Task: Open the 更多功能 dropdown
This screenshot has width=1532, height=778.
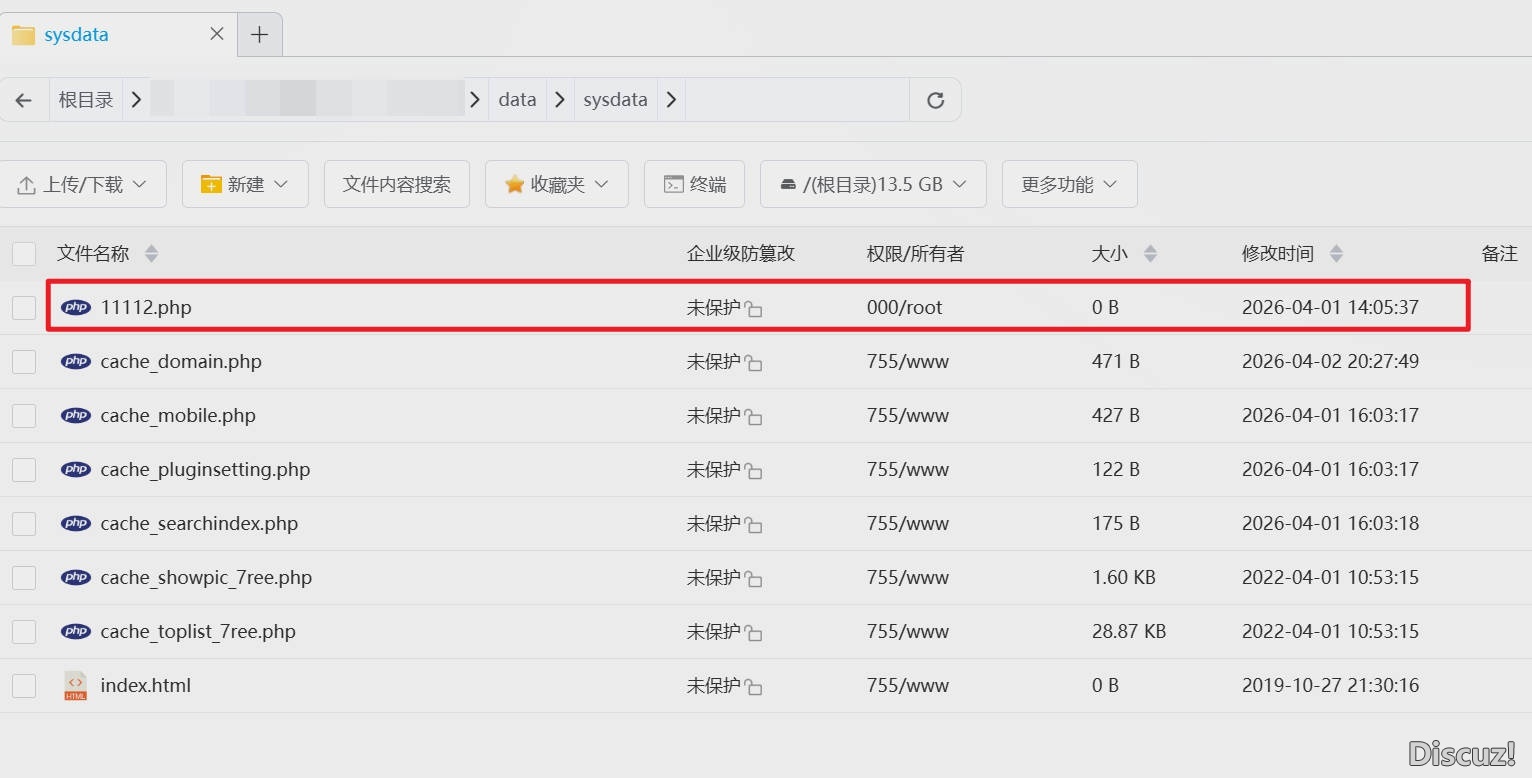Action: [x=1068, y=184]
